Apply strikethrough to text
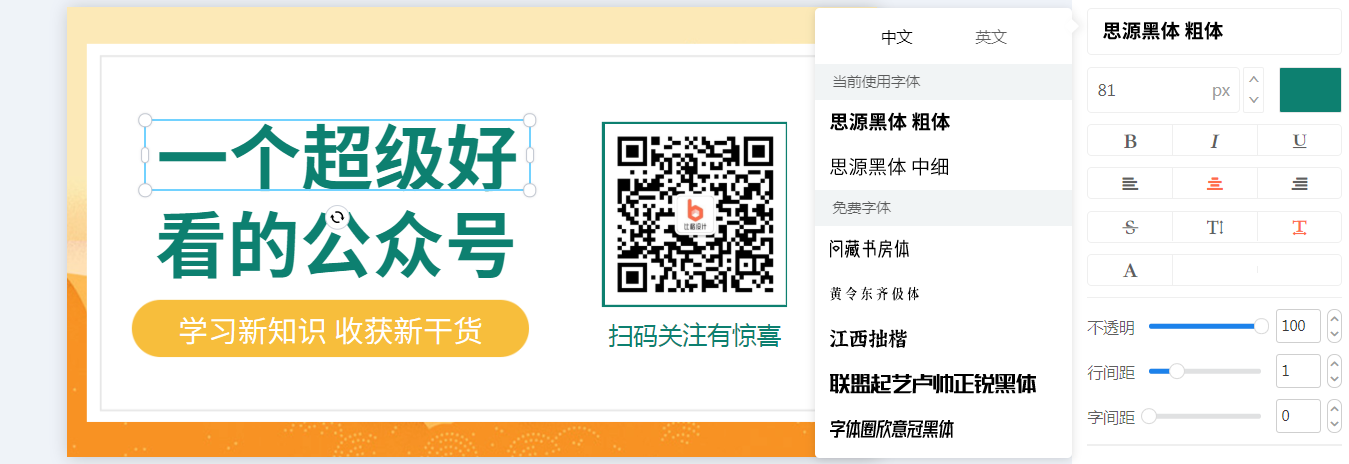1349x464 pixels. [x=1130, y=227]
